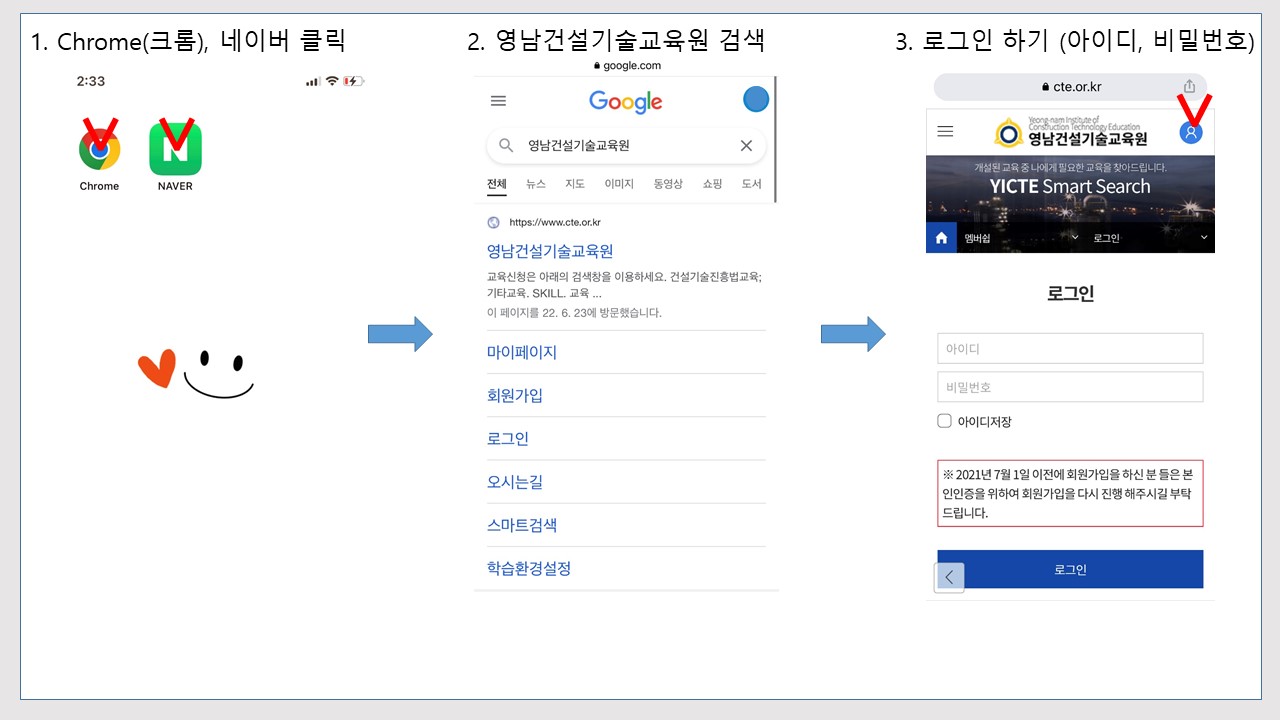Expand the 로그인 dropdown in navigation bar
The width and height of the screenshot is (1280, 720).
1203,238
